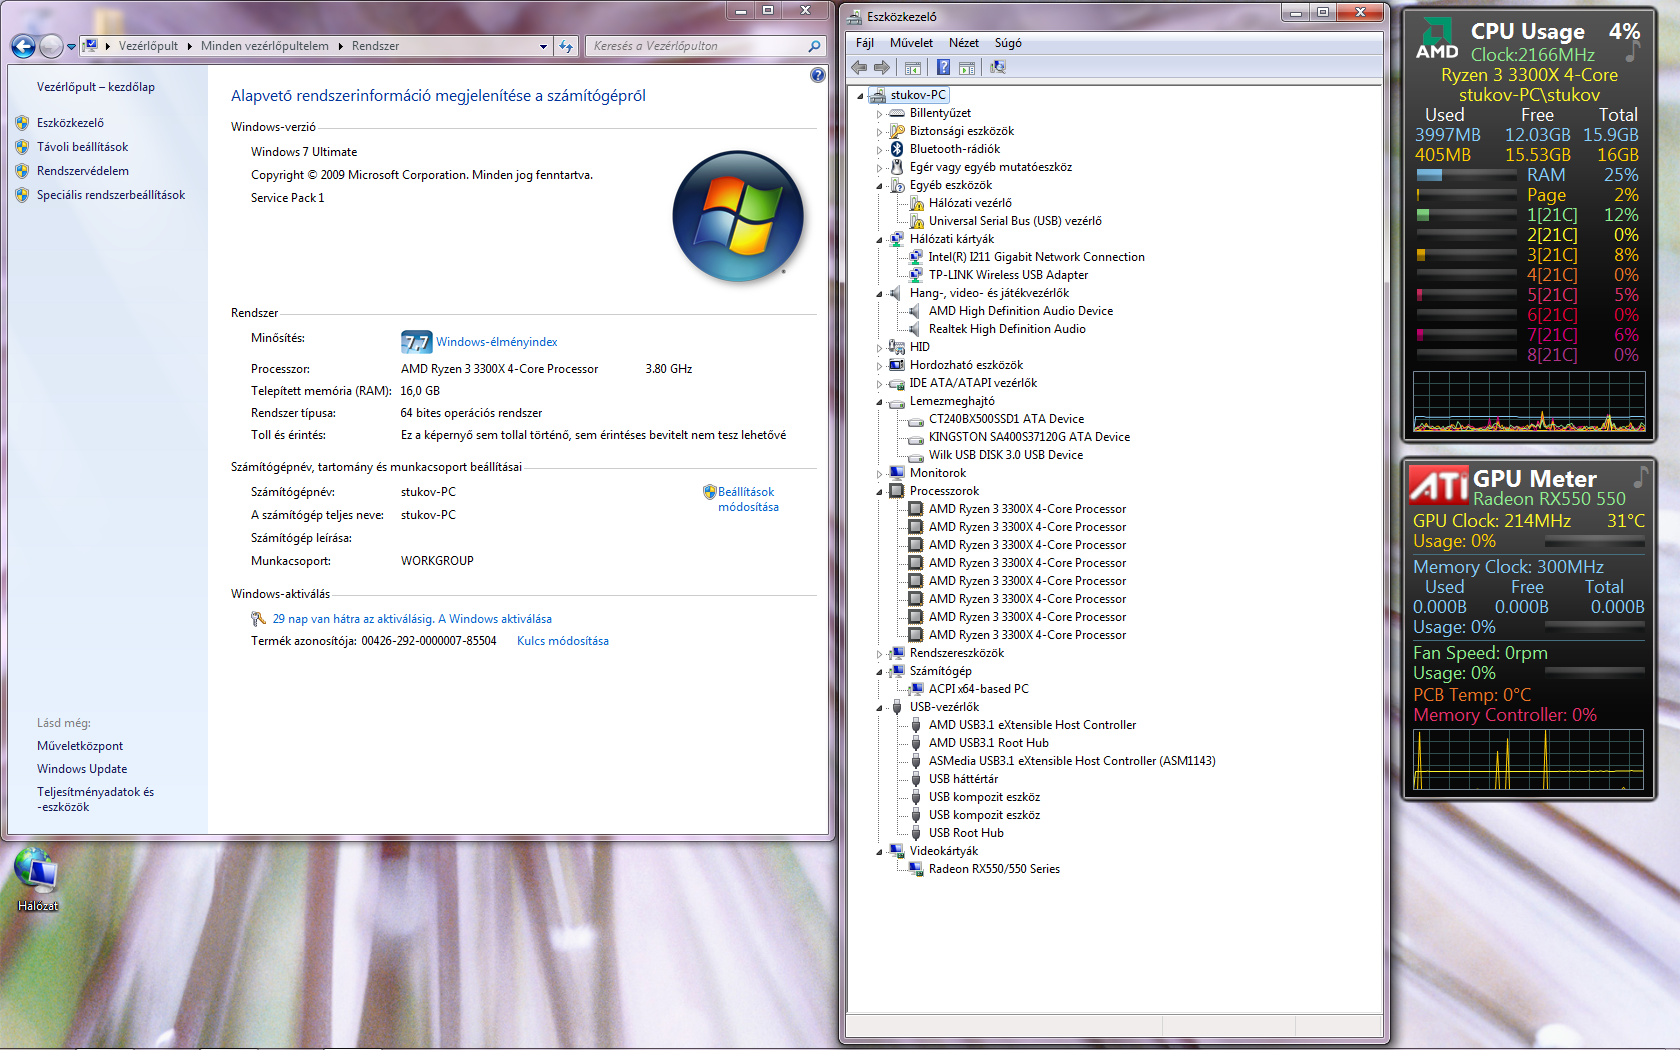The height and width of the screenshot is (1050, 1680).
Task: Open the Művelet menu
Action: [911, 43]
